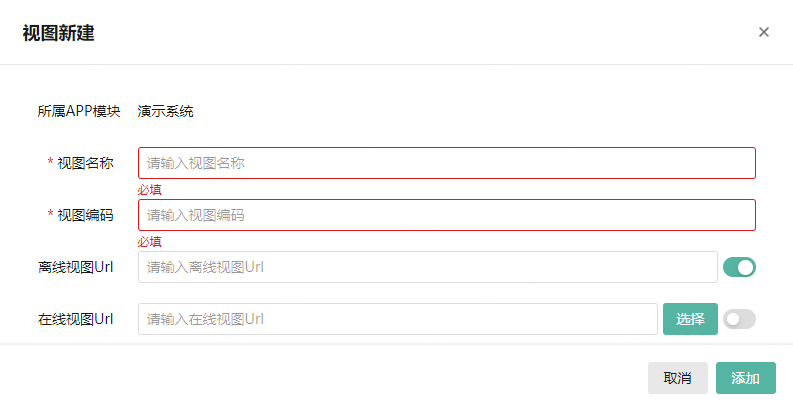Click the 必填 error below 视图编码 input
The height and width of the screenshot is (408, 793).
[x=150, y=241]
